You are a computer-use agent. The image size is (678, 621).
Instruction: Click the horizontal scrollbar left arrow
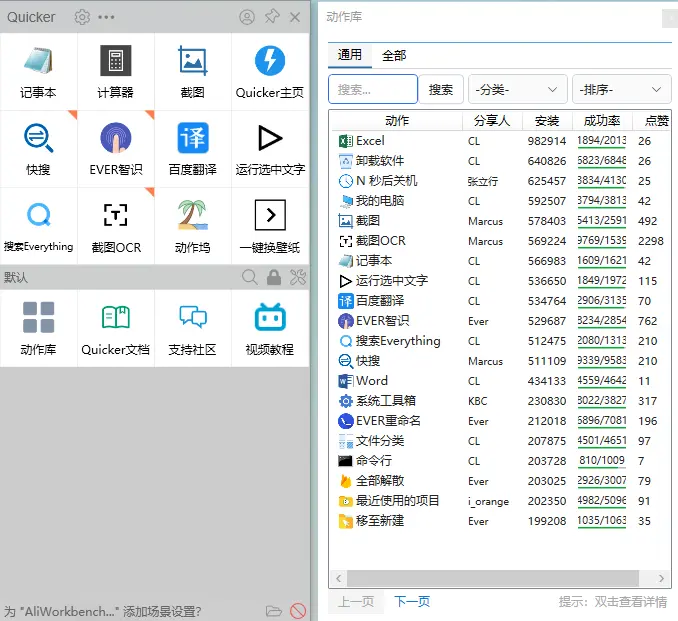tap(339, 578)
